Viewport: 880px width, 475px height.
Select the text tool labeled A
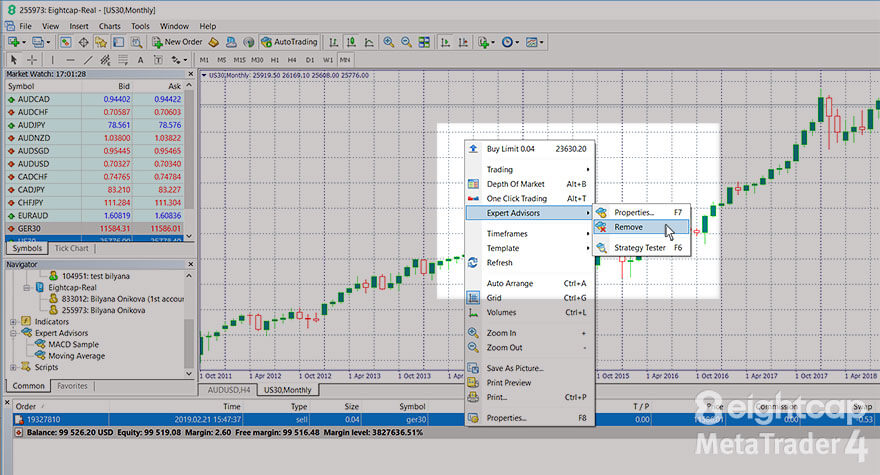click(x=140, y=60)
